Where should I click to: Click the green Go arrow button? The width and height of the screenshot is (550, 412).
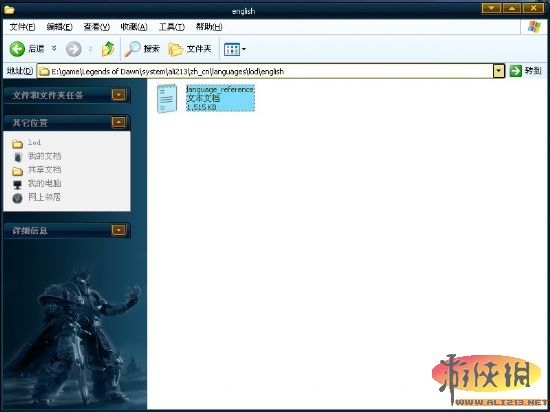(x=516, y=71)
